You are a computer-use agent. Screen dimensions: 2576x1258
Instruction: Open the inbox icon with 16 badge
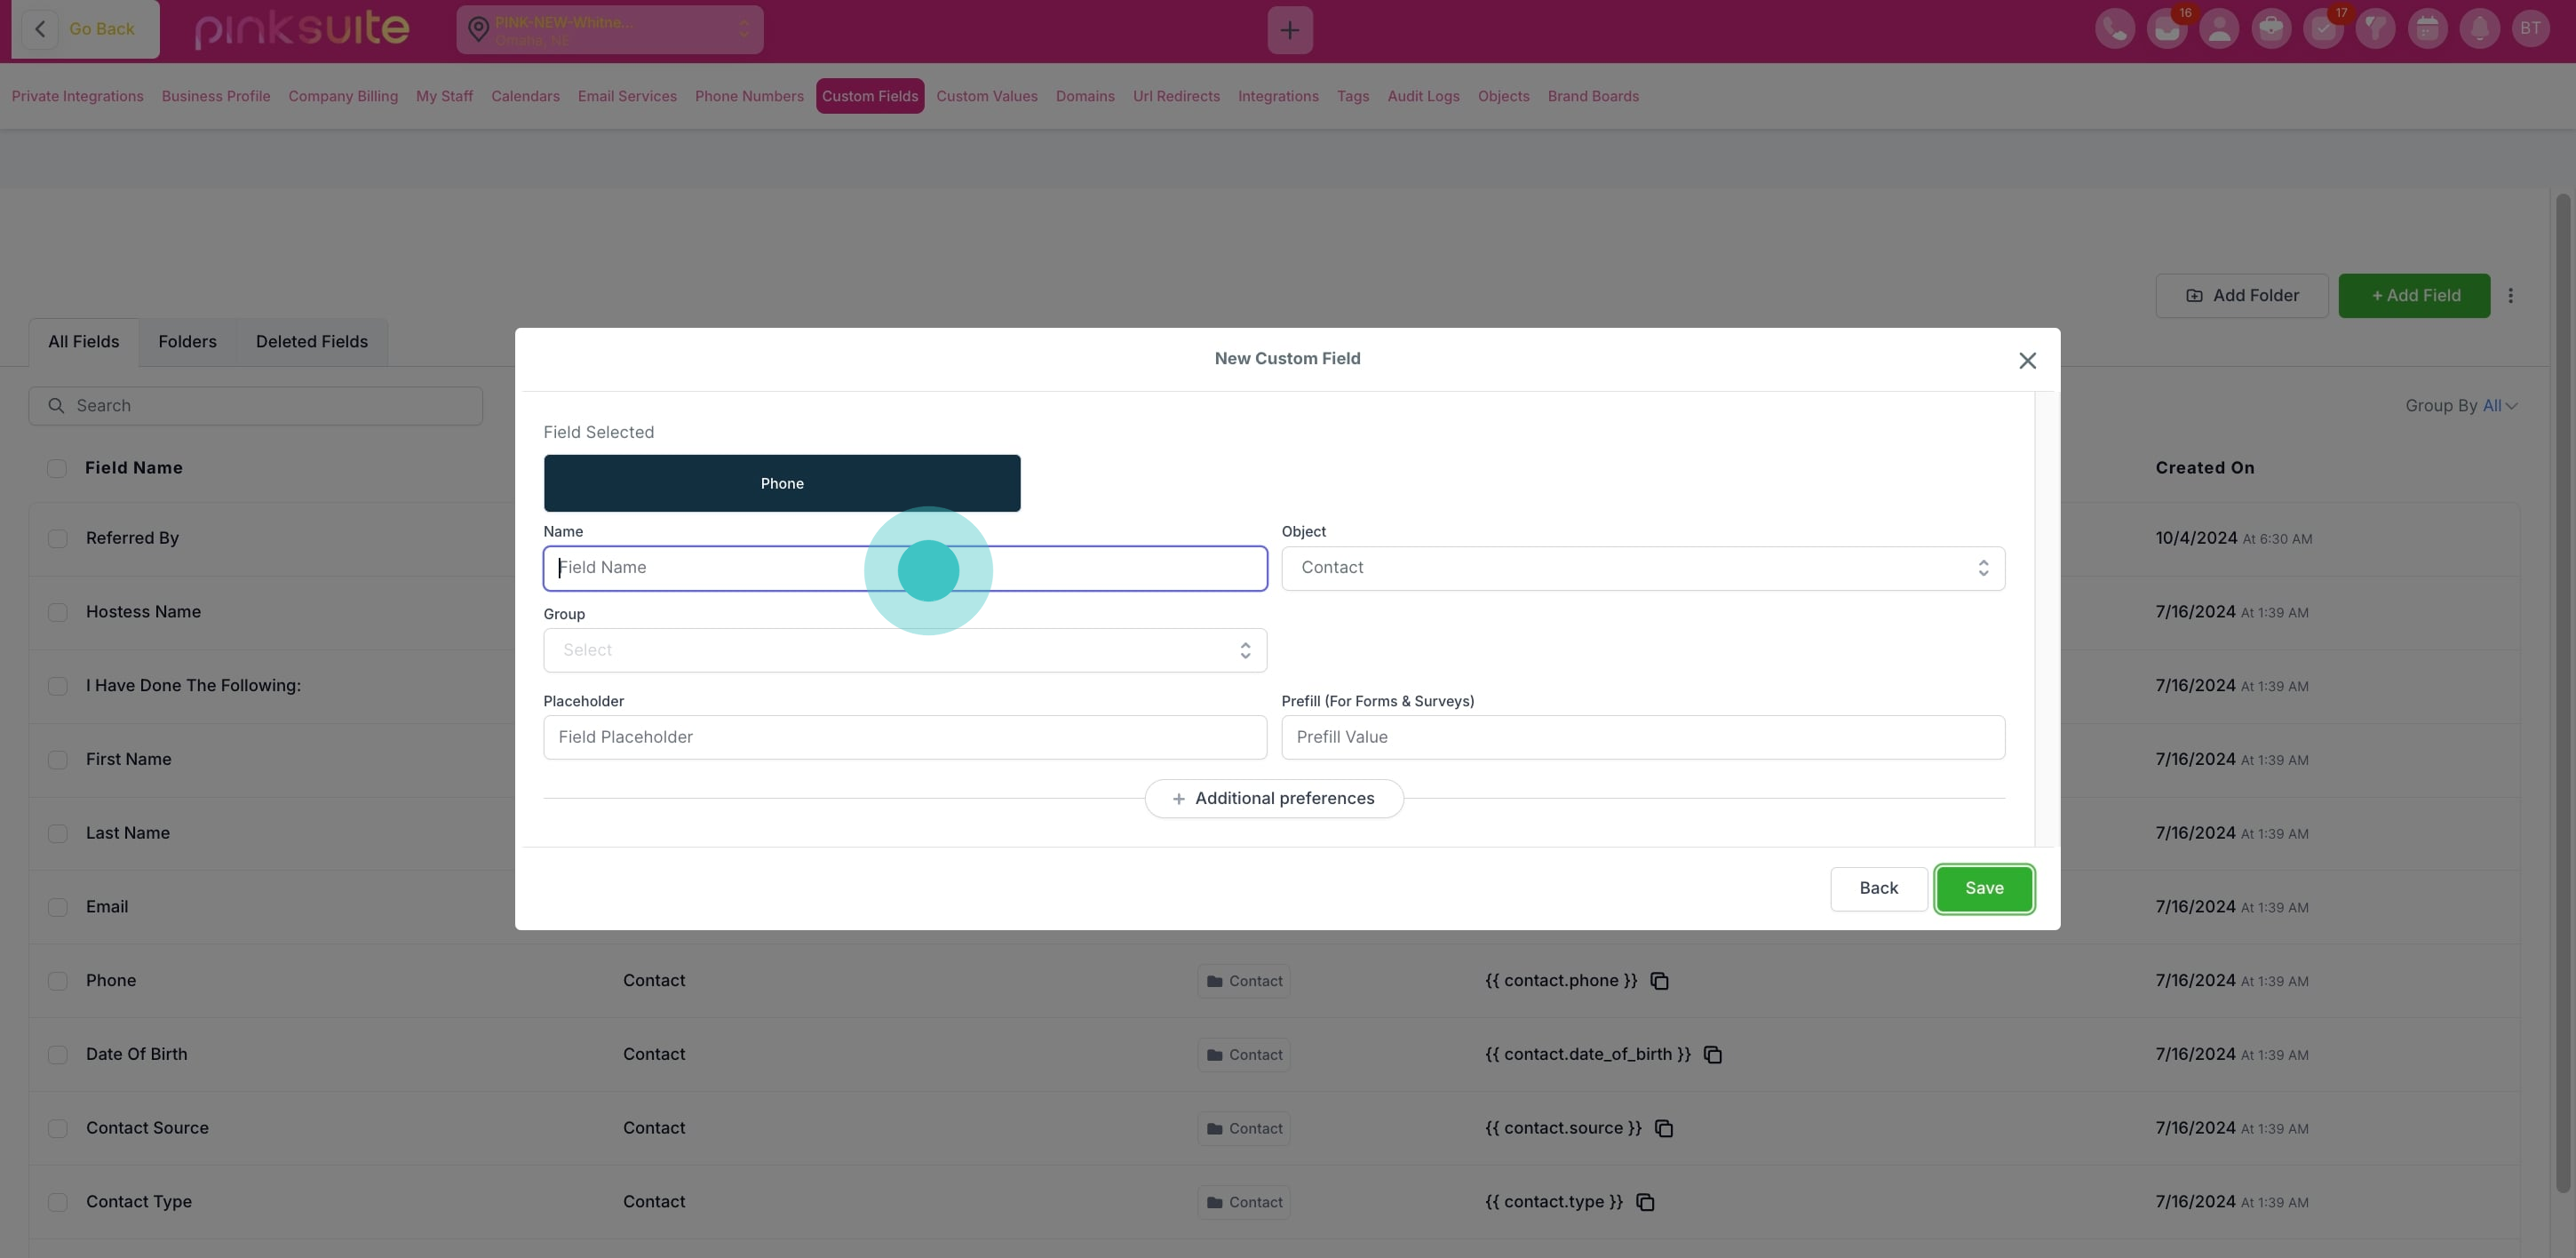click(x=2166, y=29)
